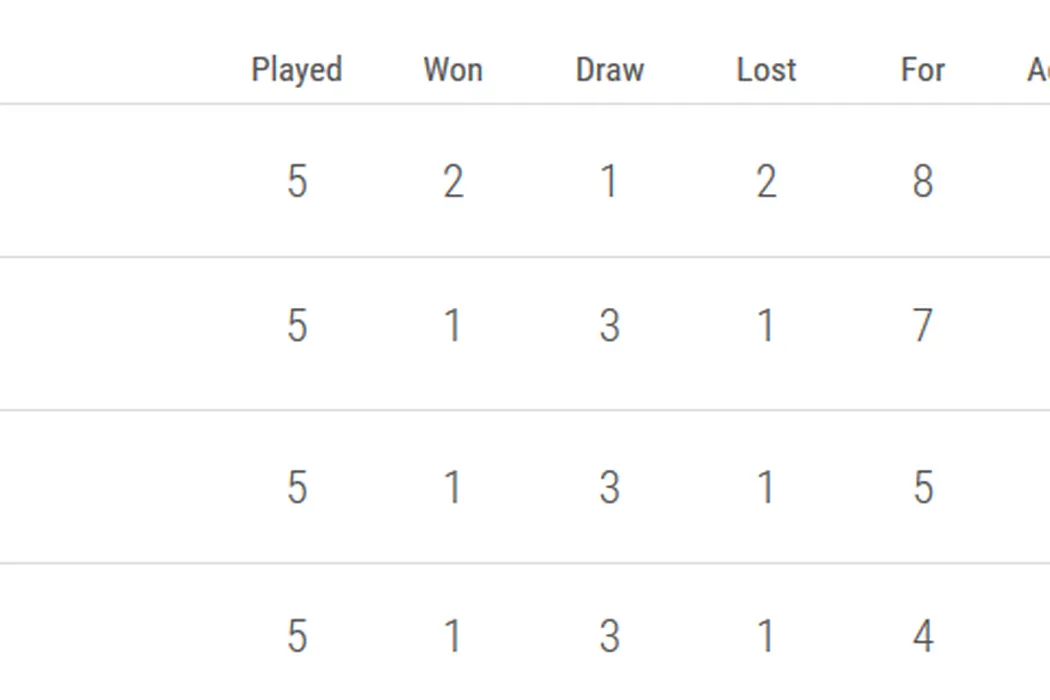
Task: Click the Played value 5 in third row
Action: 297,488
